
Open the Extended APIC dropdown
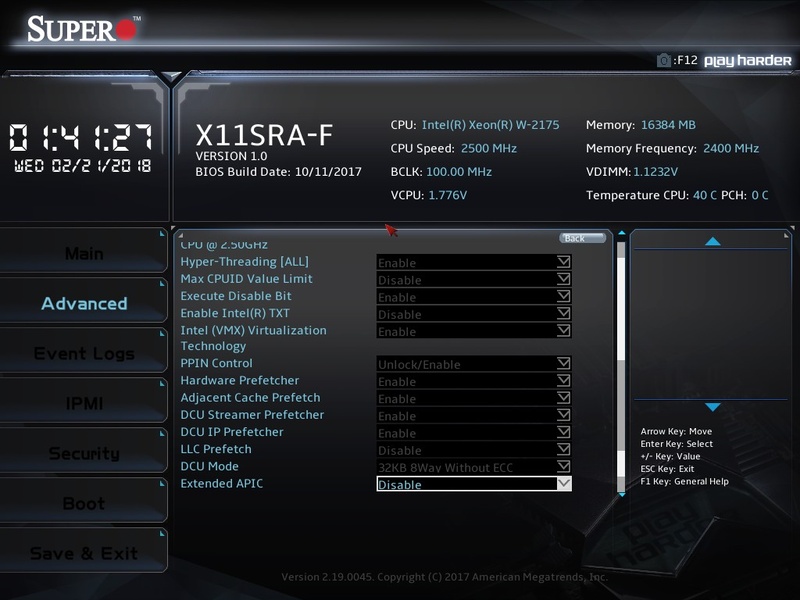coord(474,484)
